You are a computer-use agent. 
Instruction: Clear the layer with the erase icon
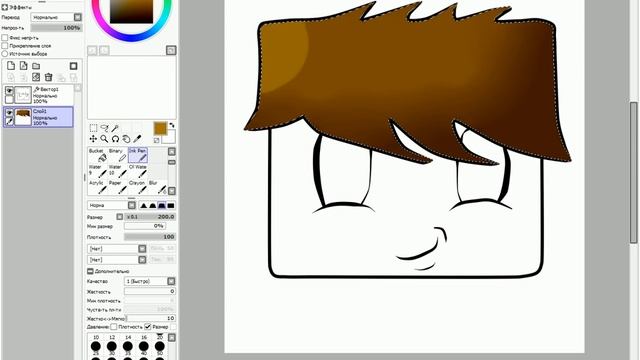tap(36, 77)
